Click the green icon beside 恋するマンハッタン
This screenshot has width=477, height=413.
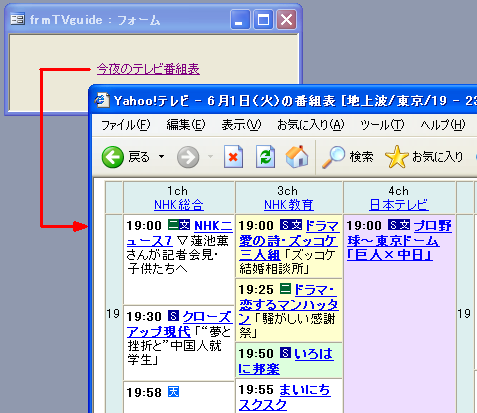pyautogui.click(x=285, y=289)
